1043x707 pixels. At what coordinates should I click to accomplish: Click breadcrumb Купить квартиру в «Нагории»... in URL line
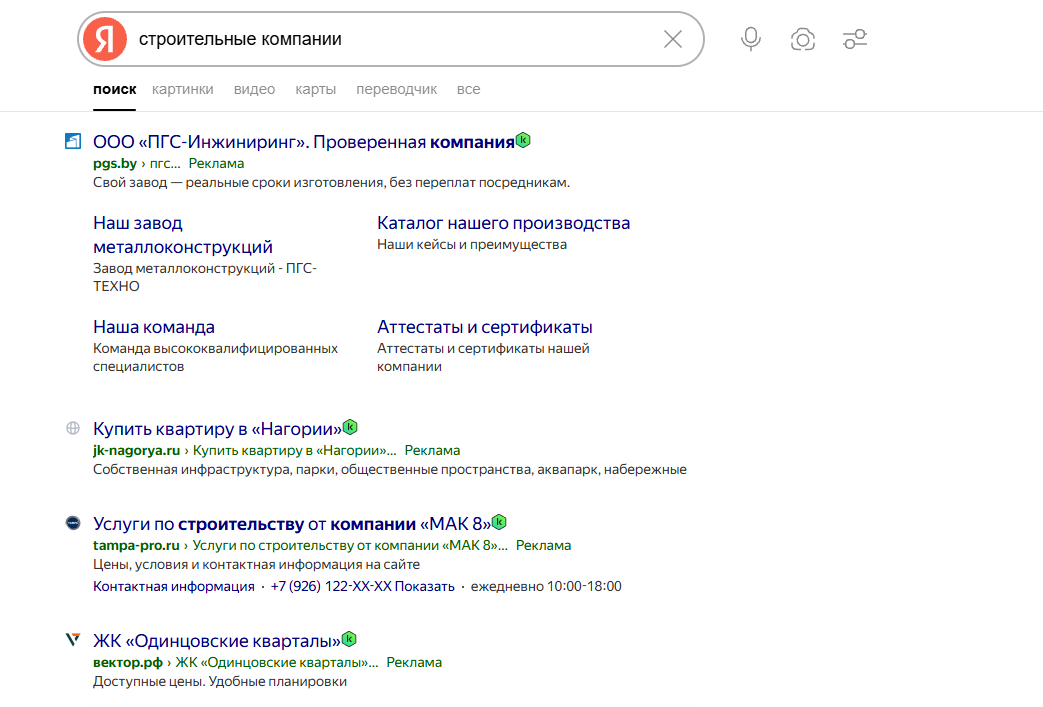tap(295, 451)
